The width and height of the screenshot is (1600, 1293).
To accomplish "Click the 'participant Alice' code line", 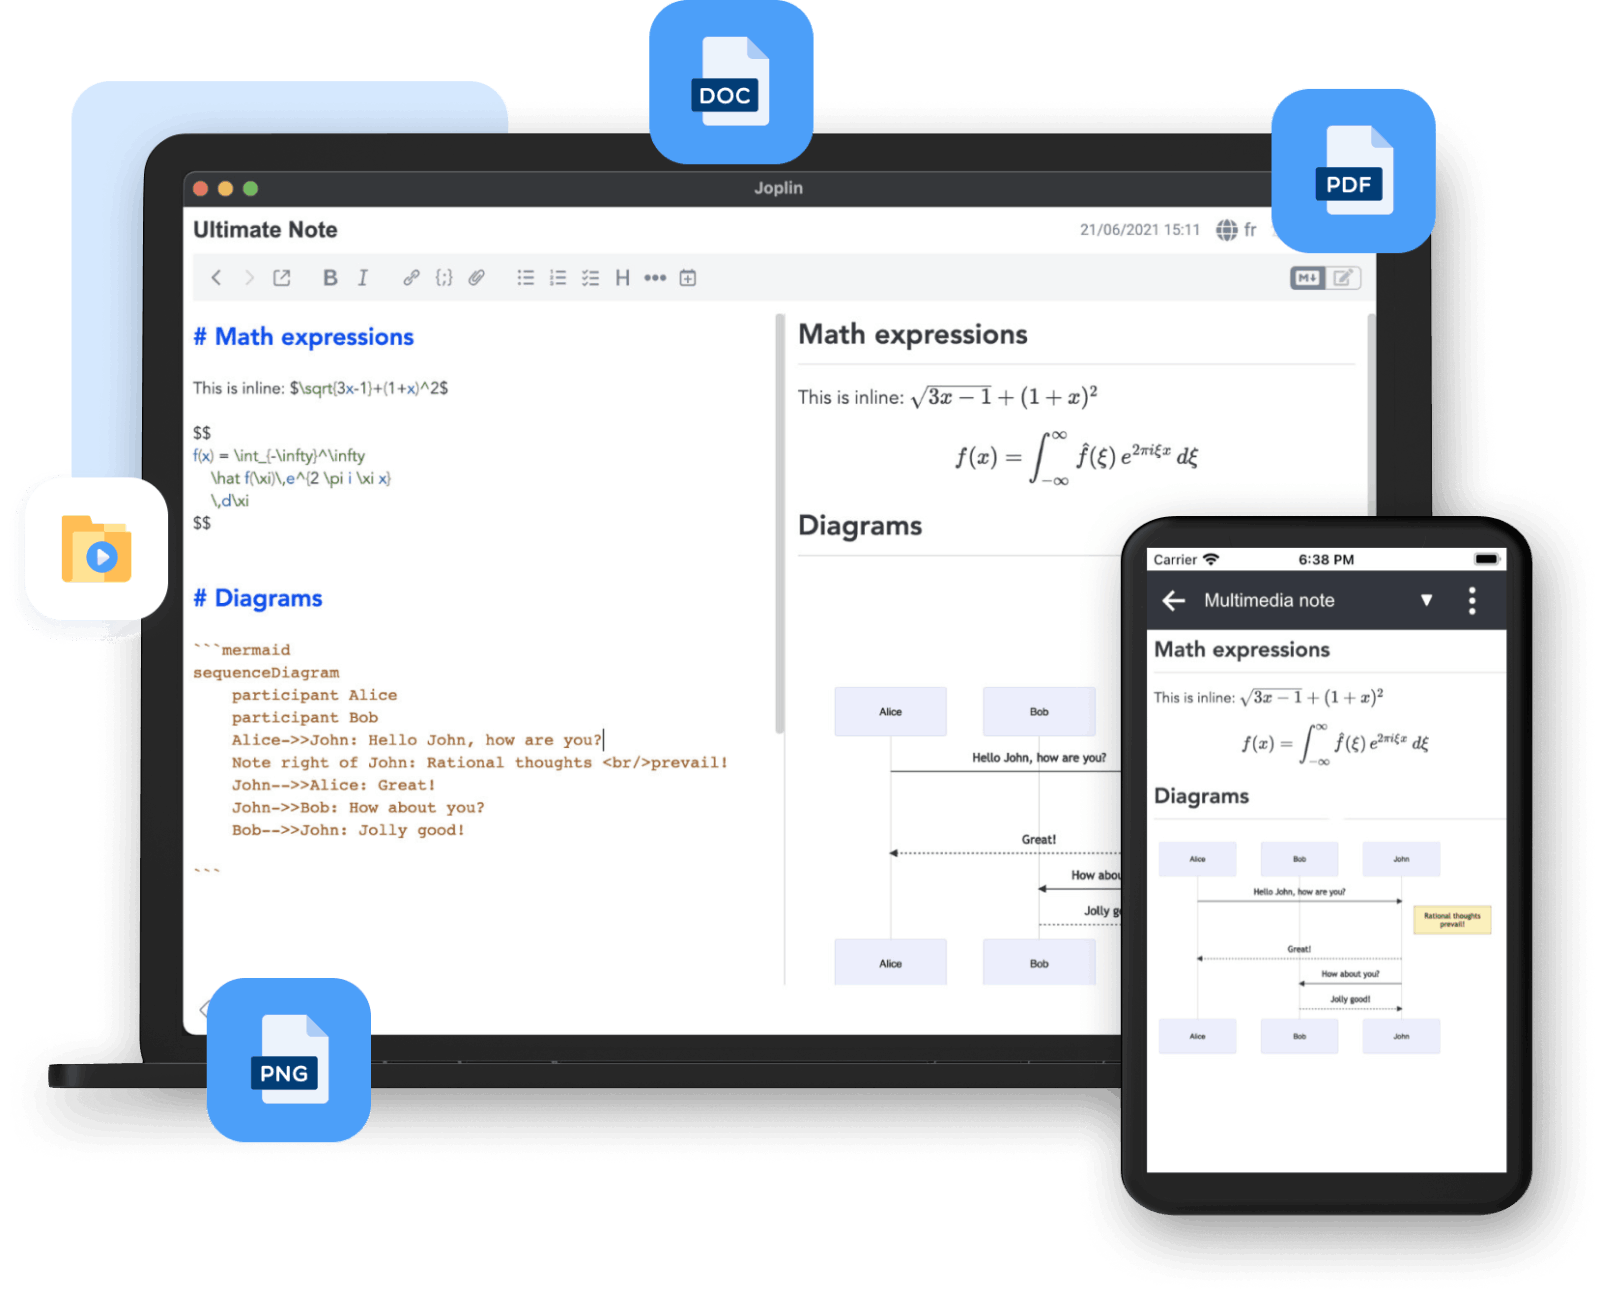I will tap(314, 695).
